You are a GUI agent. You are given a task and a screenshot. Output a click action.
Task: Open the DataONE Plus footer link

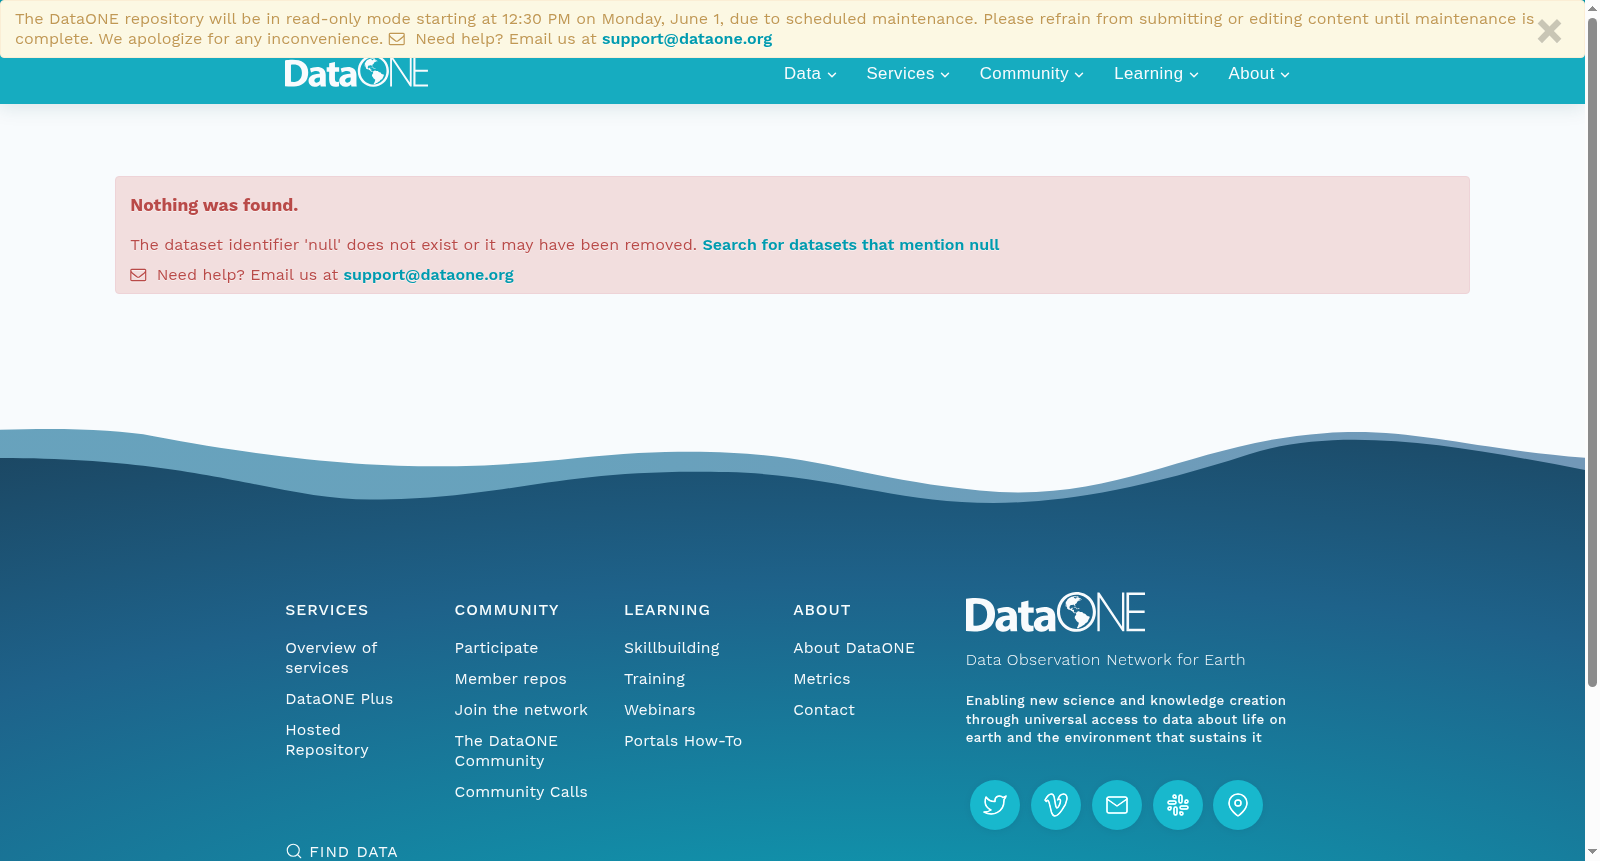tap(339, 699)
